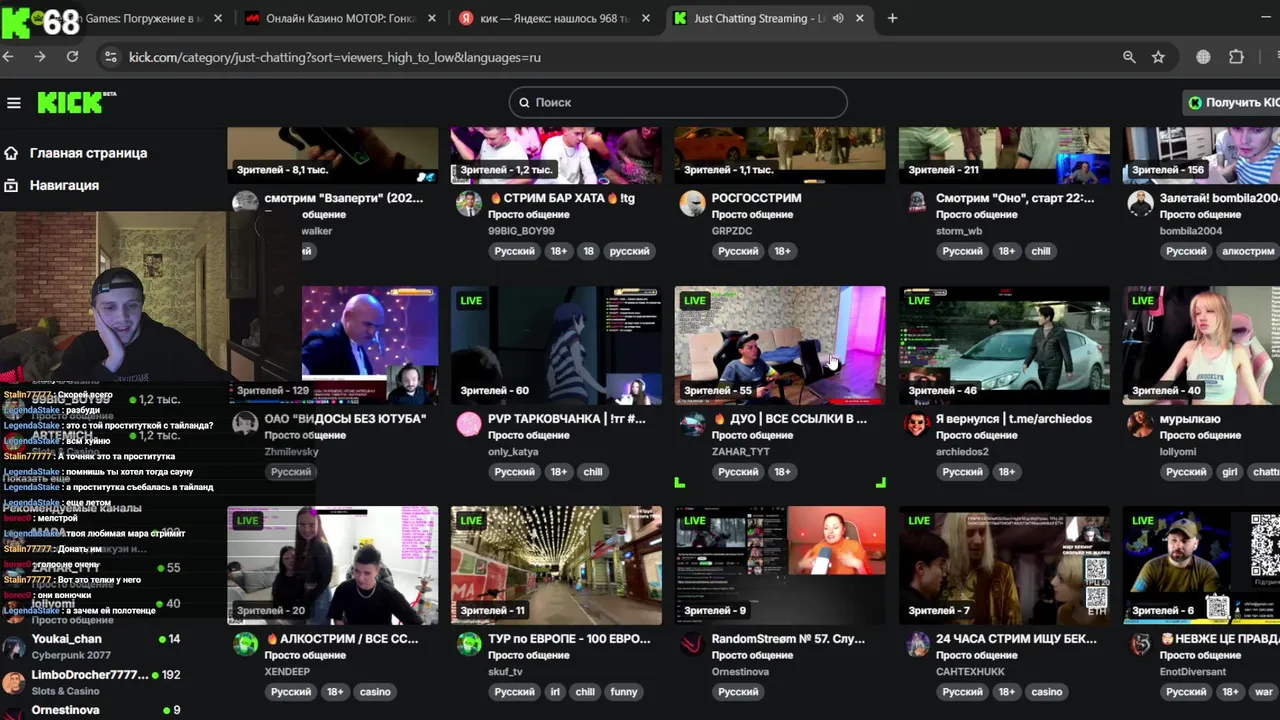Click алкострим tag under bombila2004
The image size is (1280, 720).
coord(1248,251)
